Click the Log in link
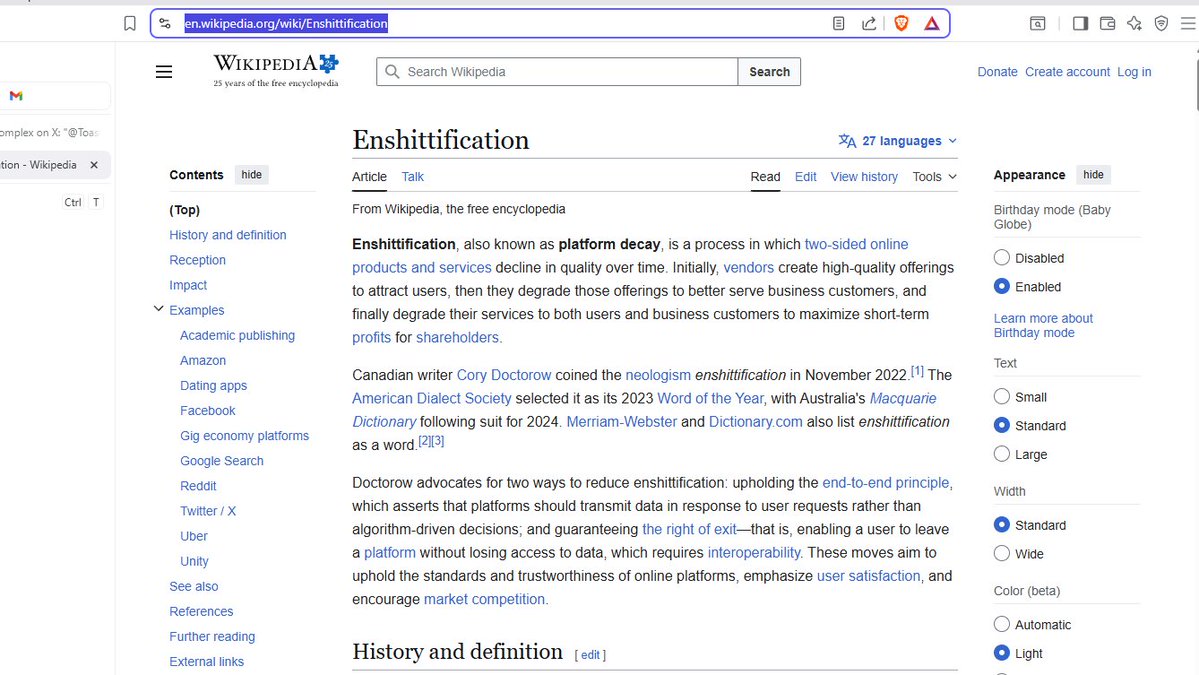Image resolution: width=1199 pixels, height=675 pixels. tap(1134, 72)
